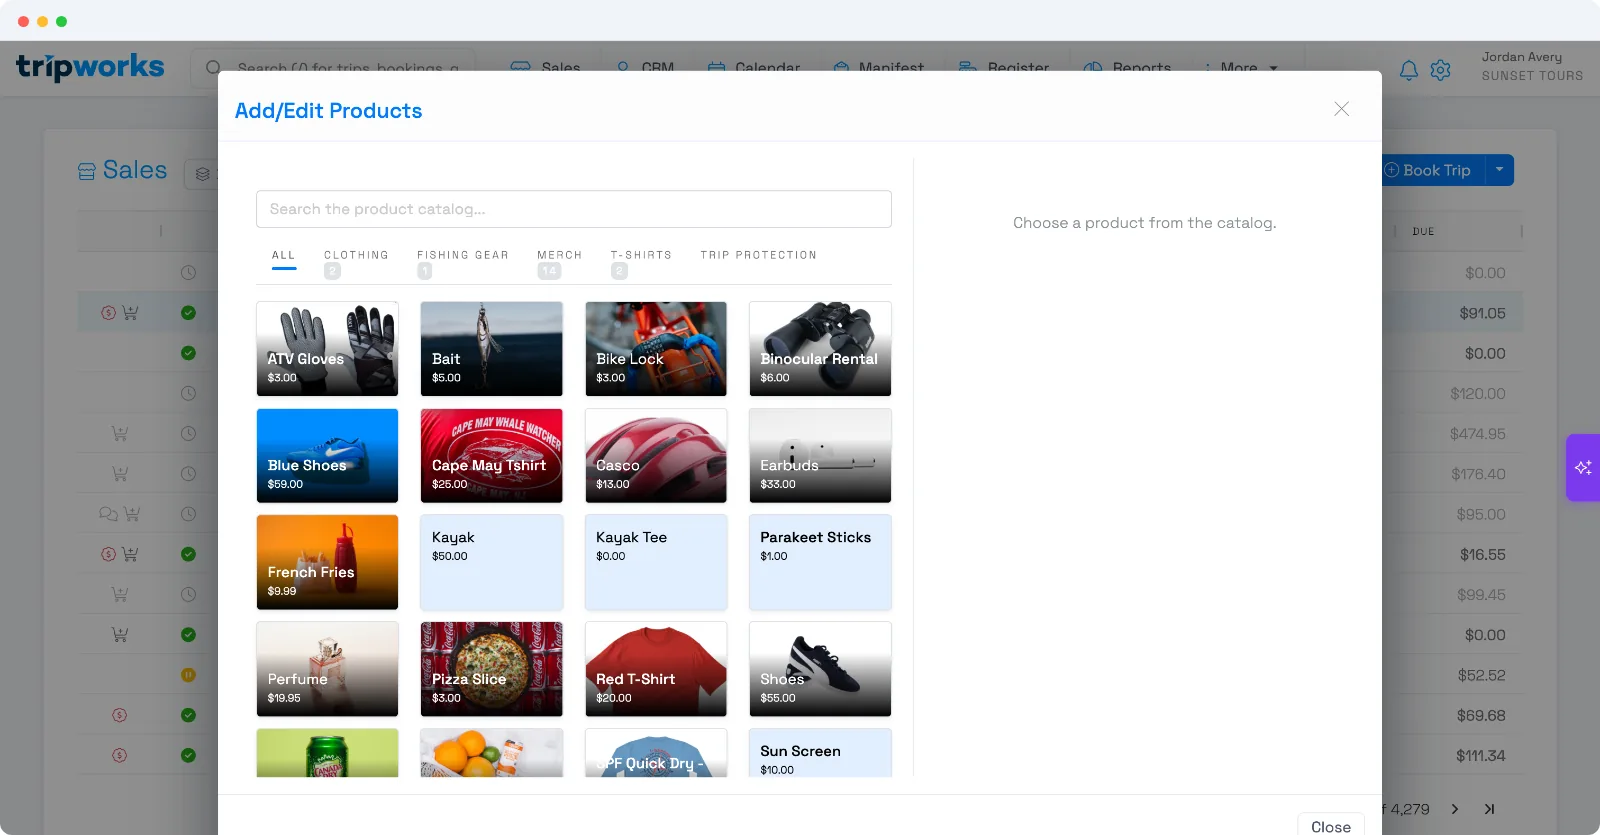The image size is (1600, 835).
Task: Click the $91.05 due amount
Action: click(1482, 313)
